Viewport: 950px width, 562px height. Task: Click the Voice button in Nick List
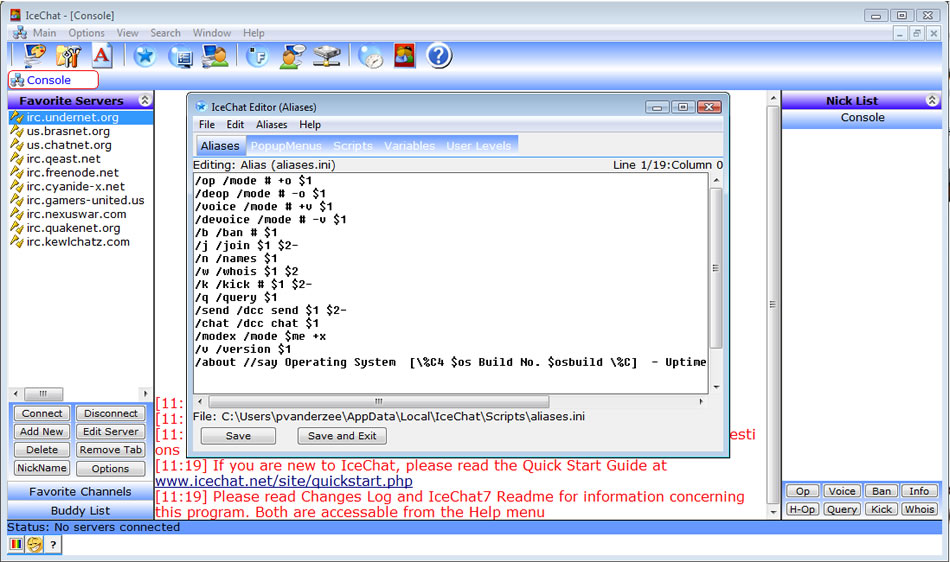click(x=842, y=491)
